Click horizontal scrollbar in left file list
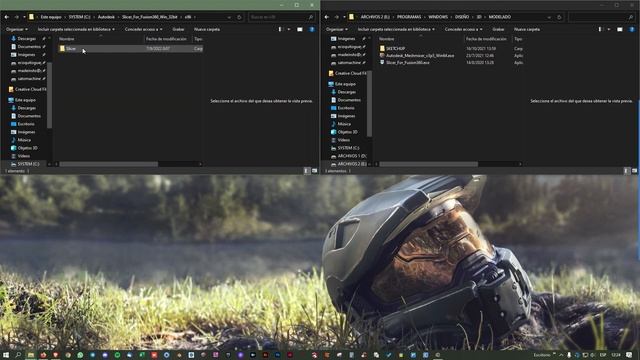This screenshot has width=640, height=360. point(109,164)
